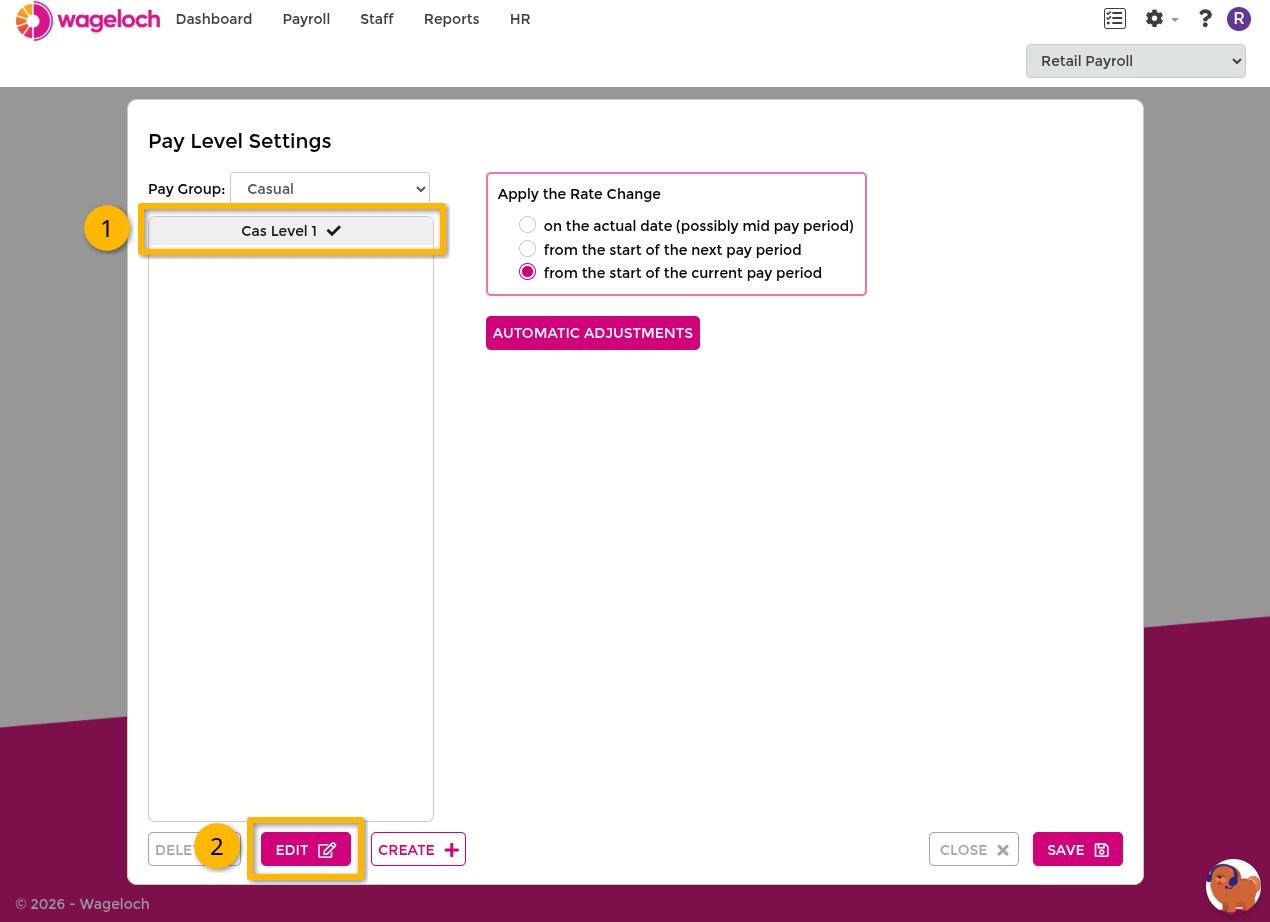Viewport: 1270px width, 922px height.
Task: Open the help question mark icon
Action: (x=1205, y=19)
